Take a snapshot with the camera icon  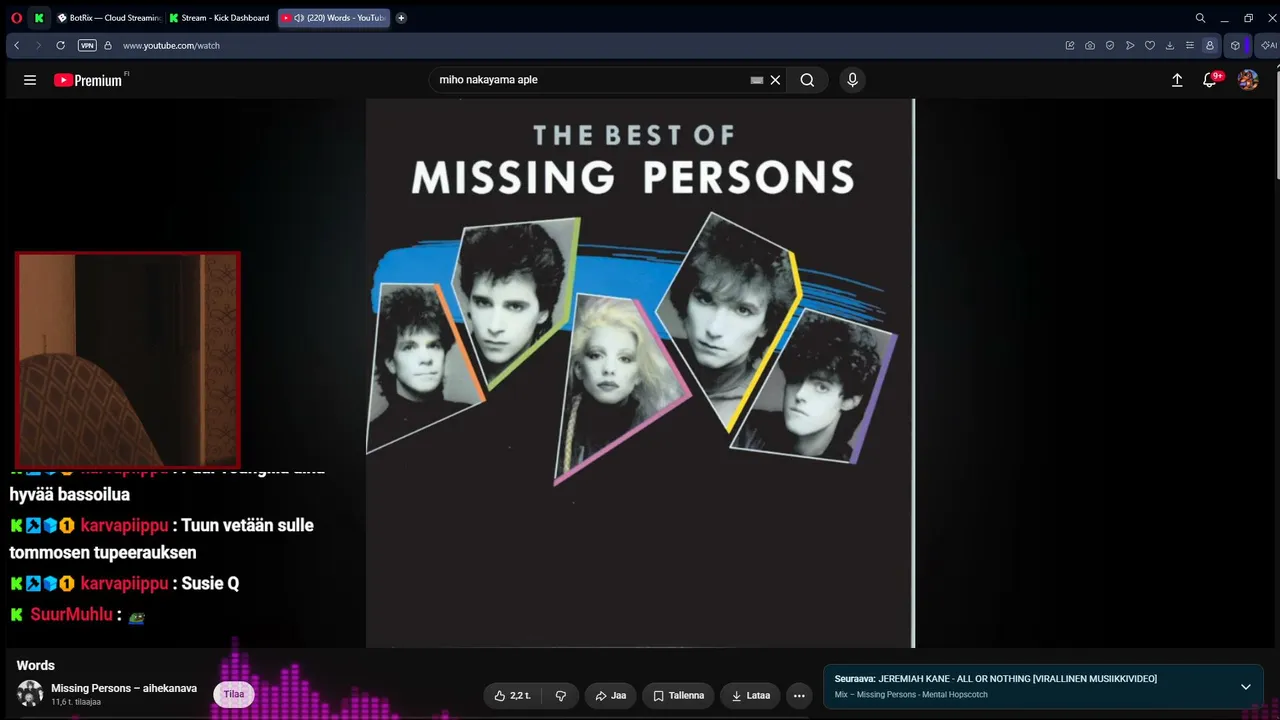coord(1090,45)
